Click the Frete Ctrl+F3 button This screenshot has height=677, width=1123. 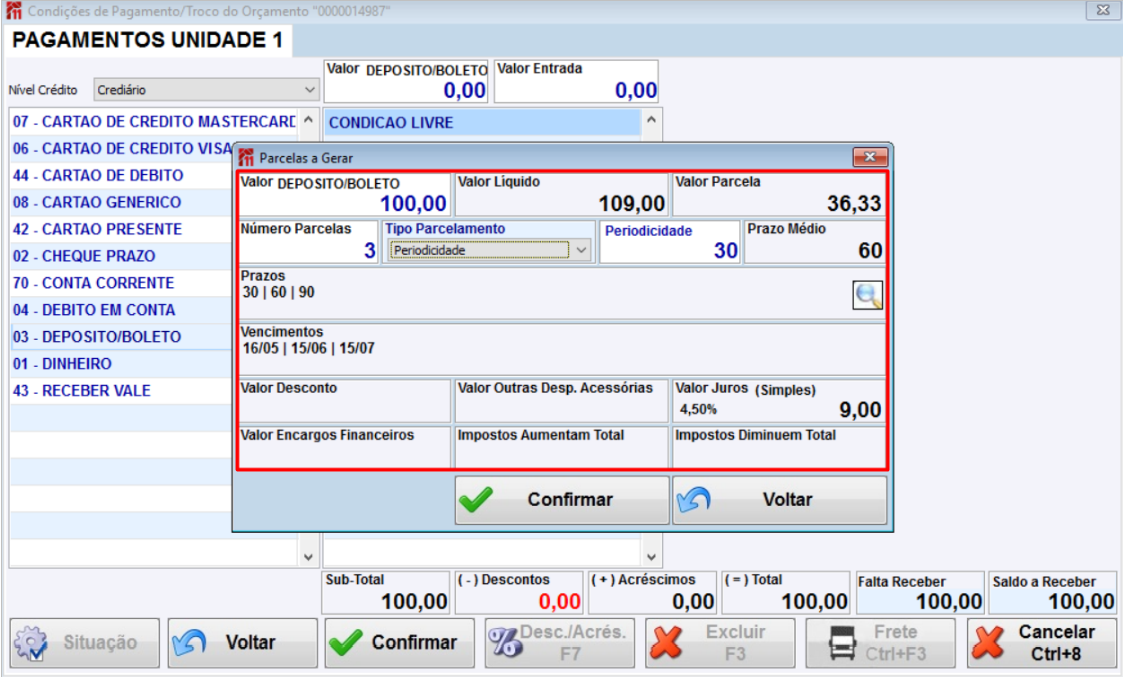pyautogui.click(x=881, y=643)
